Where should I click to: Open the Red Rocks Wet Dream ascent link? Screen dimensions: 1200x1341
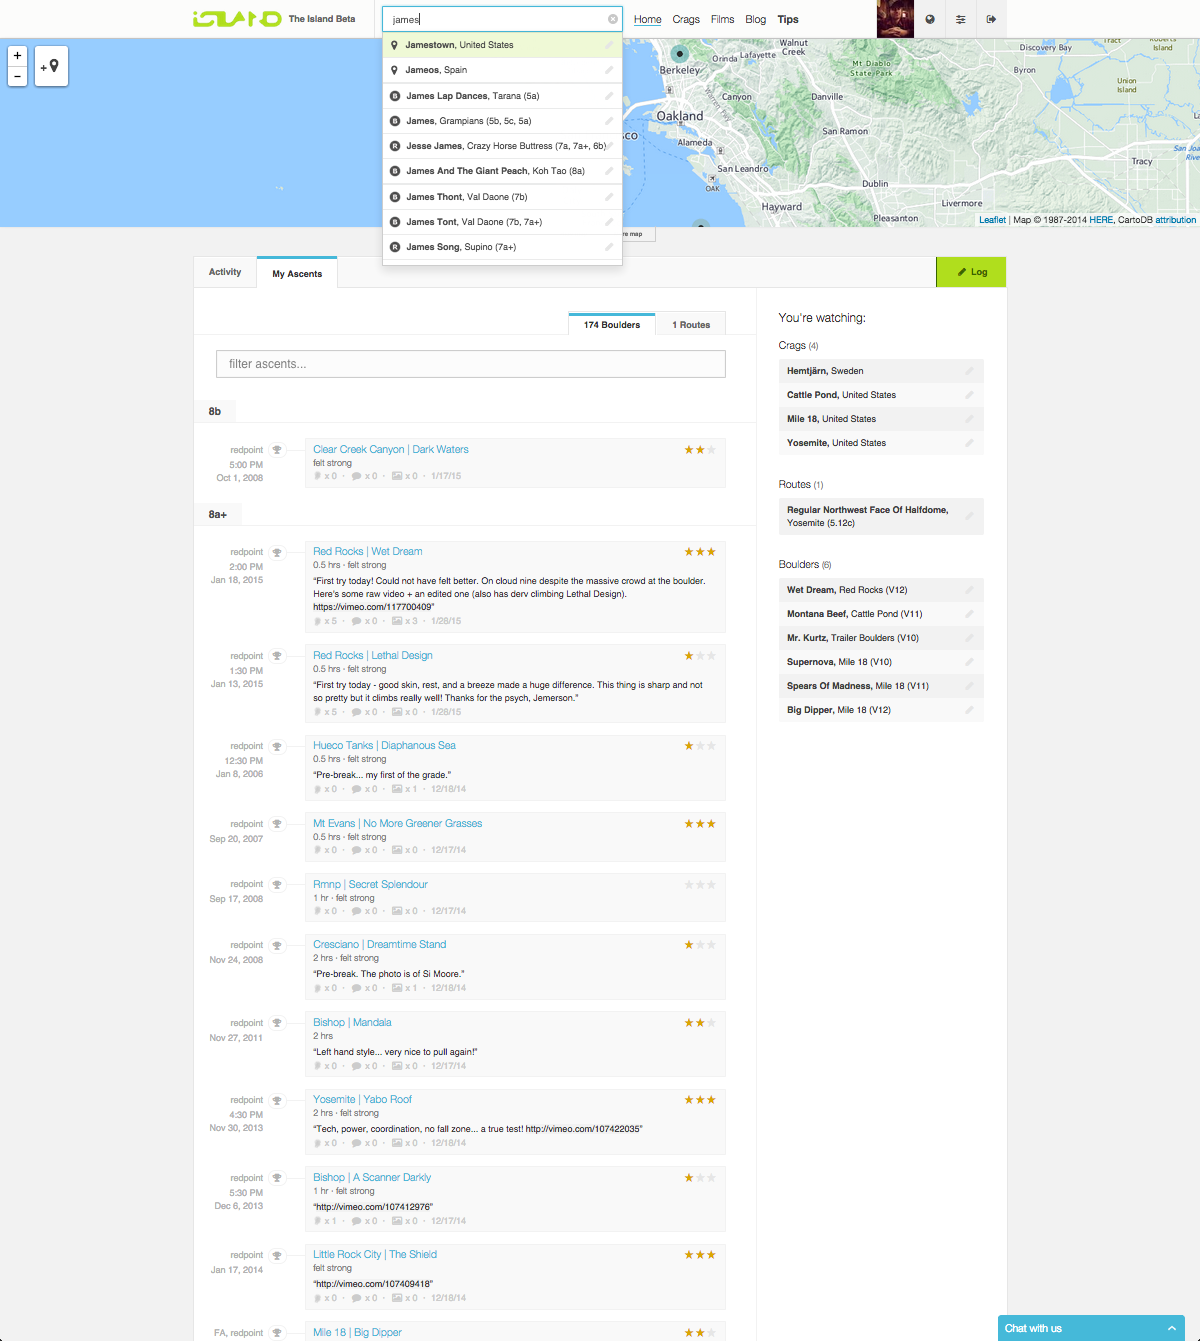coord(367,551)
